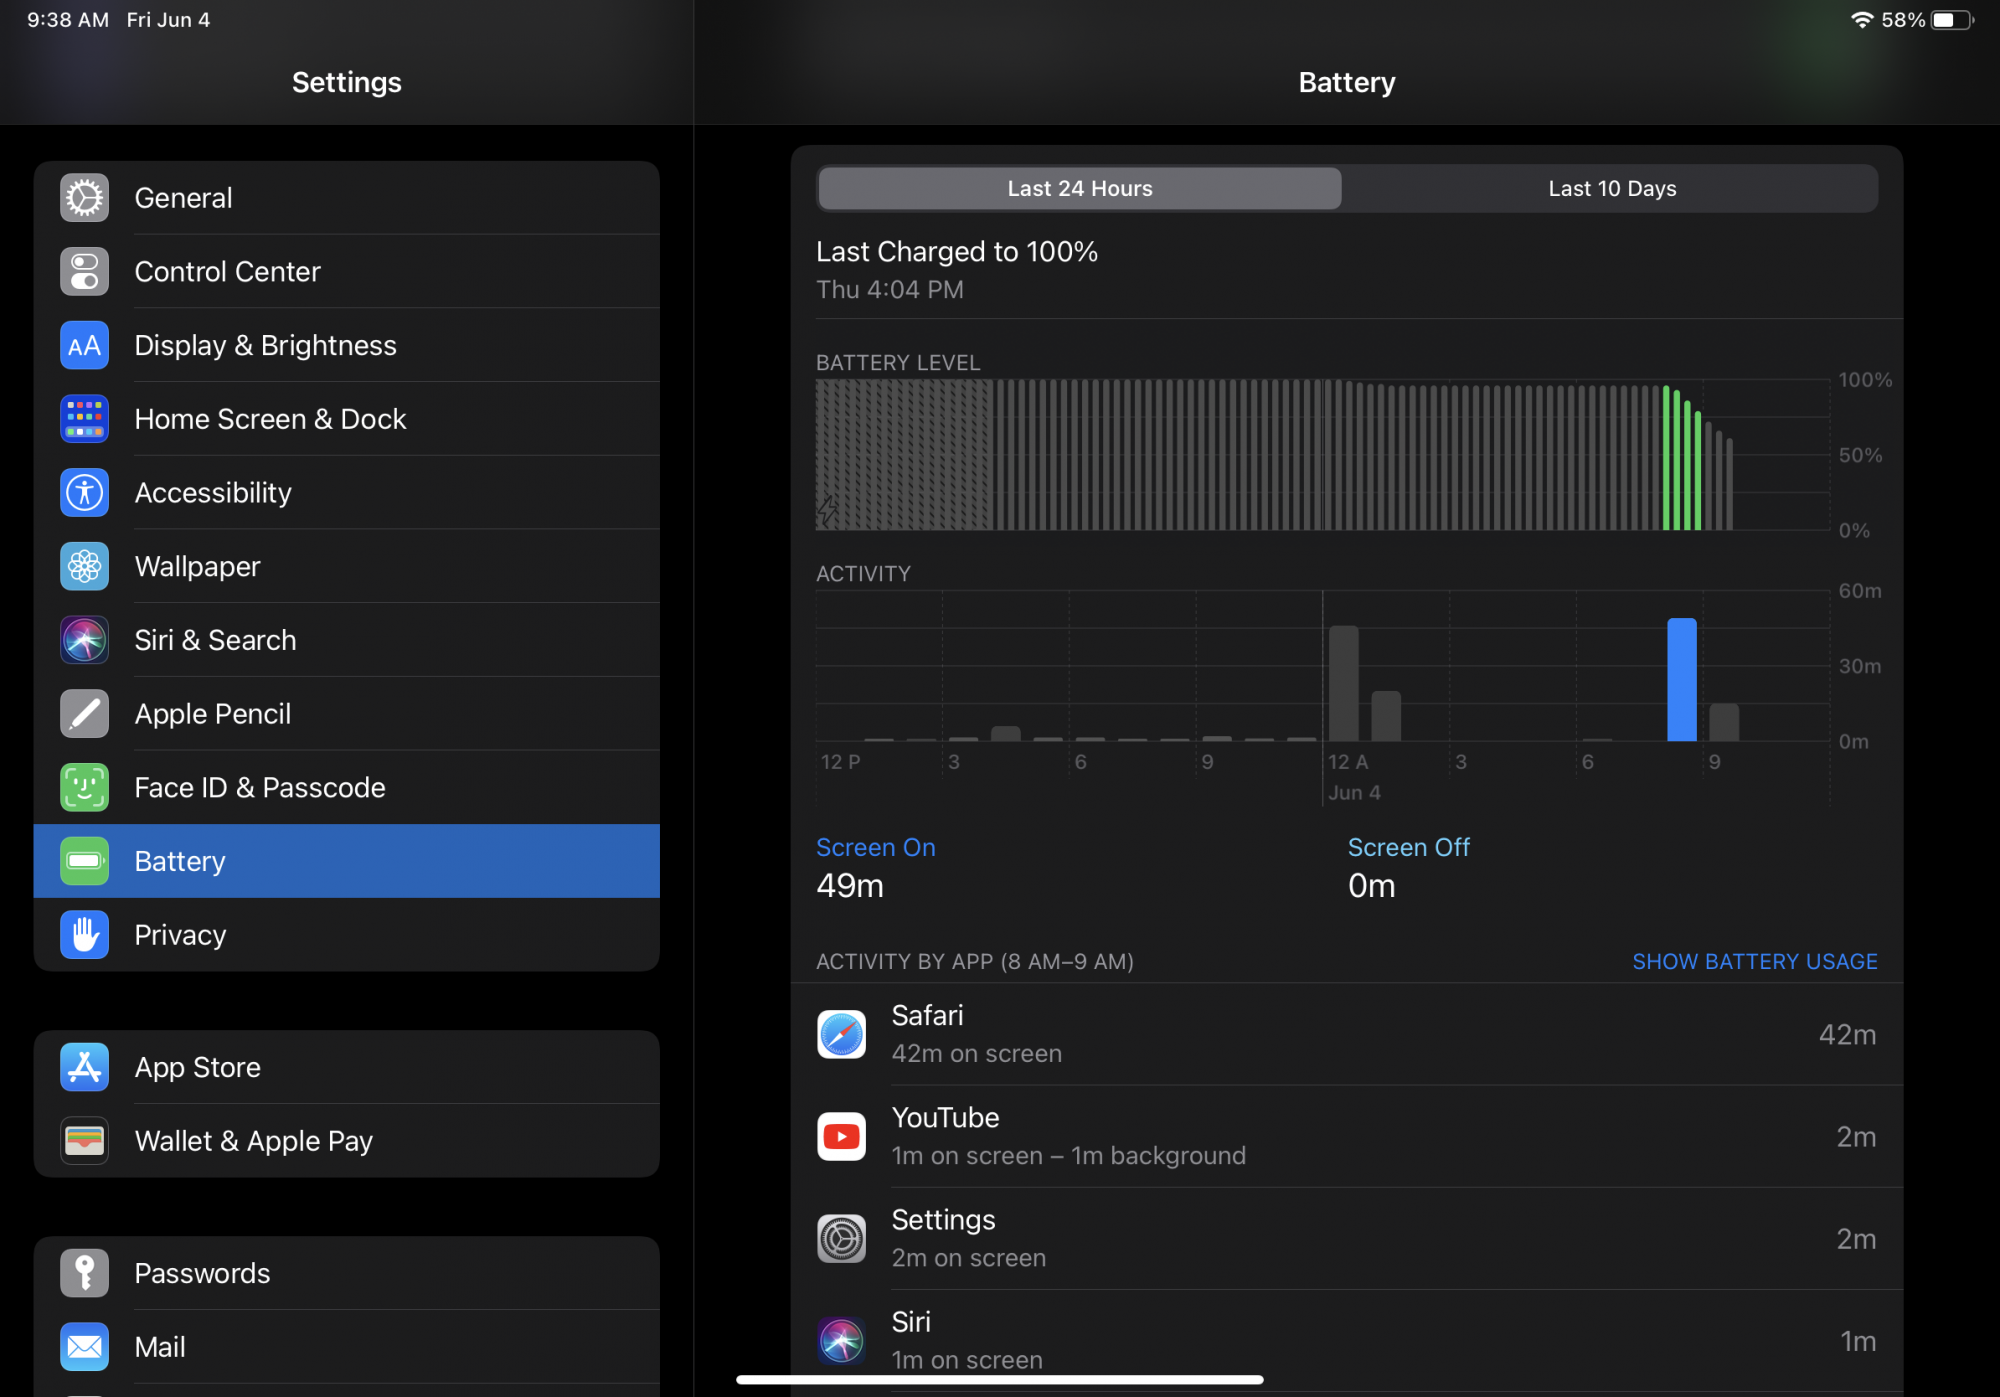Tap the blue highlighted activity bar

click(x=1681, y=680)
